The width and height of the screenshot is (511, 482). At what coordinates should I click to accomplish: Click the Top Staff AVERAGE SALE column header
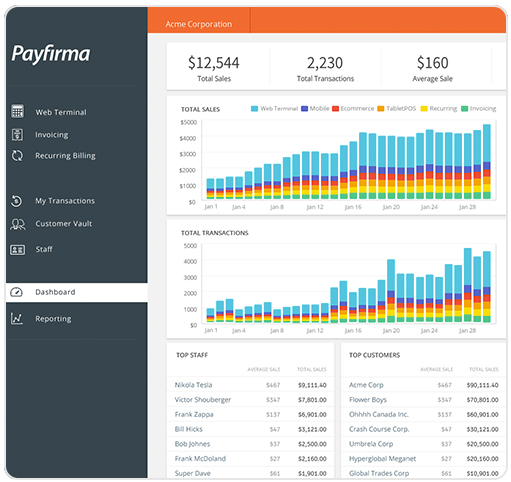(264, 369)
